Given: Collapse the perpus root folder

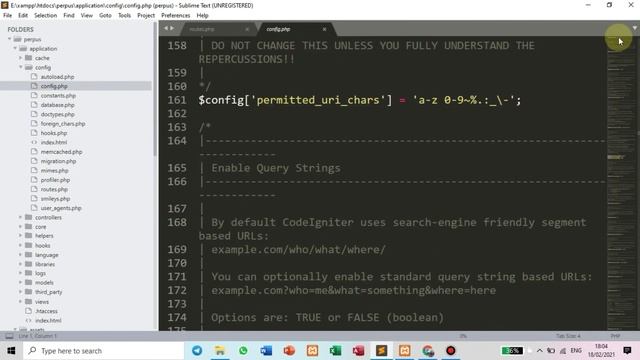Looking at the screenshot, I should (x=10, y=39).
